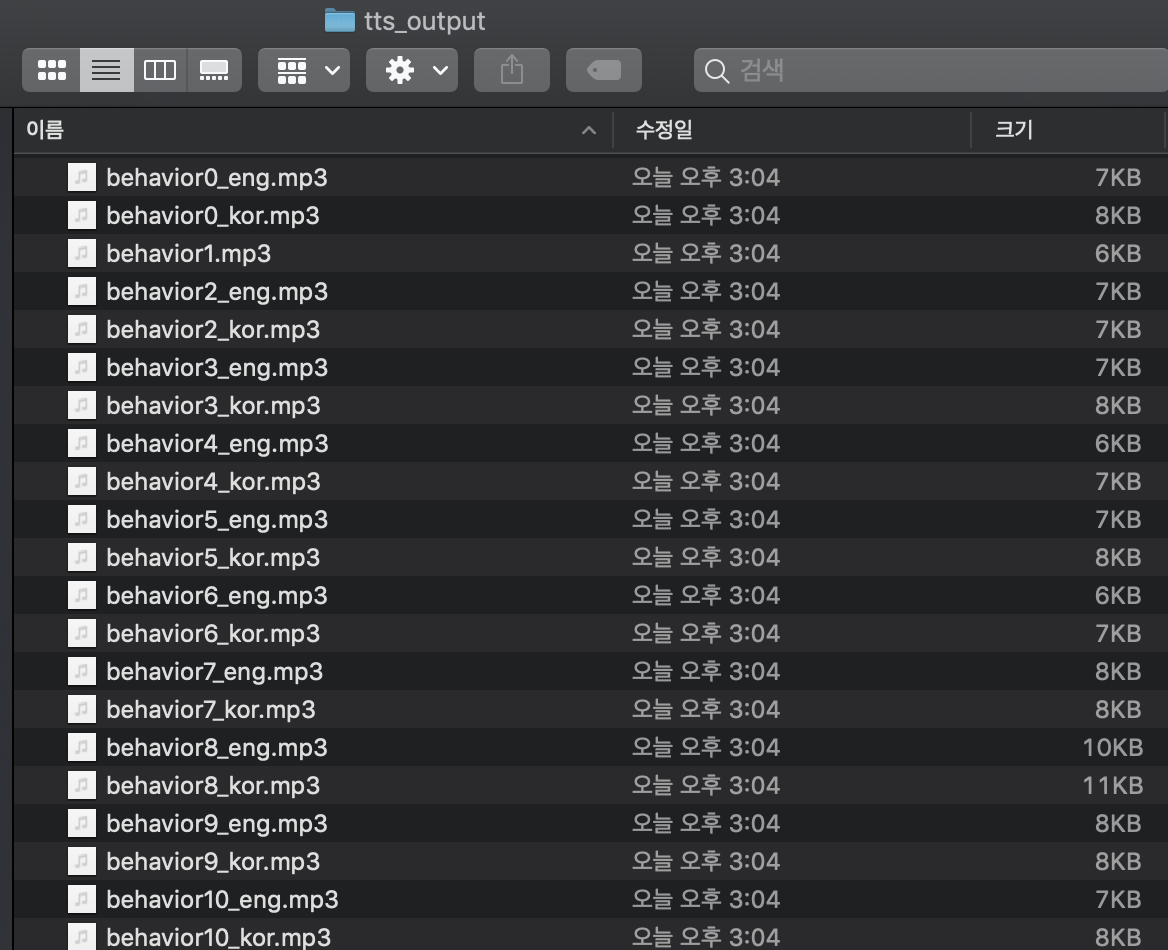Click the 6KB size of behavior4_eng.mp3
1168x950 pixels.
coord(1118,443)
